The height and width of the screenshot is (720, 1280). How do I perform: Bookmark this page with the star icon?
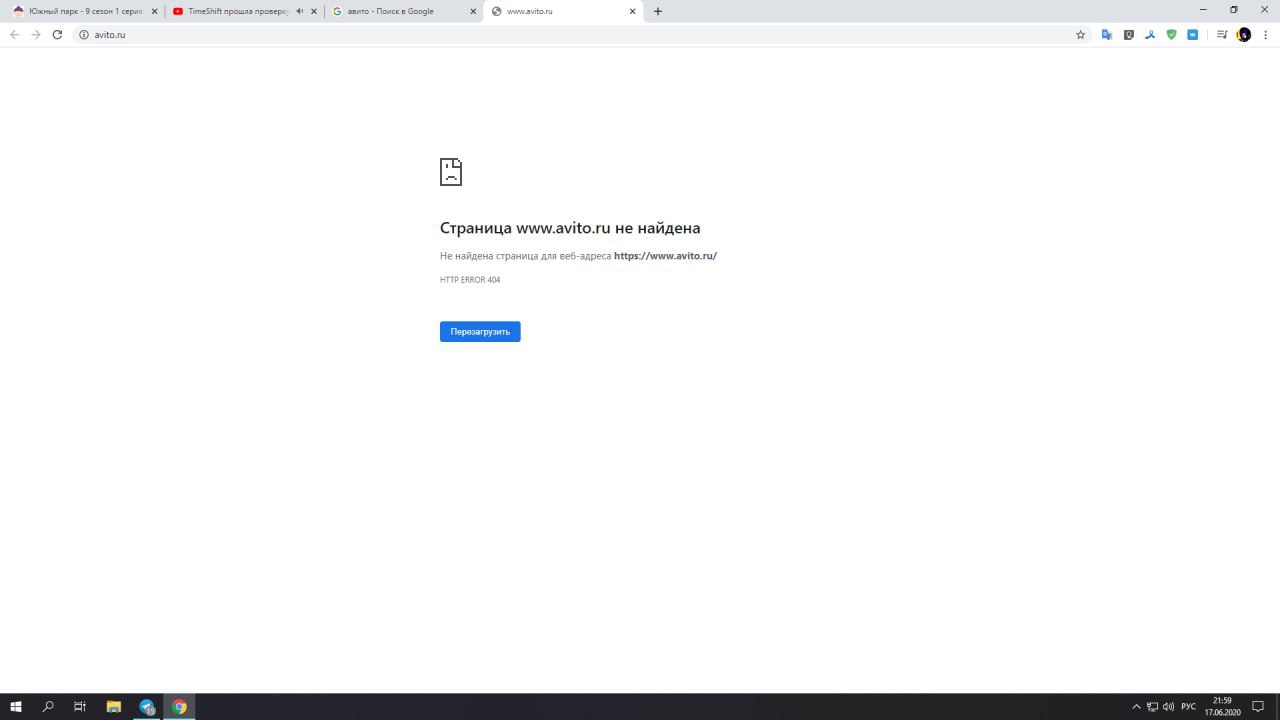pos(1080,34)
